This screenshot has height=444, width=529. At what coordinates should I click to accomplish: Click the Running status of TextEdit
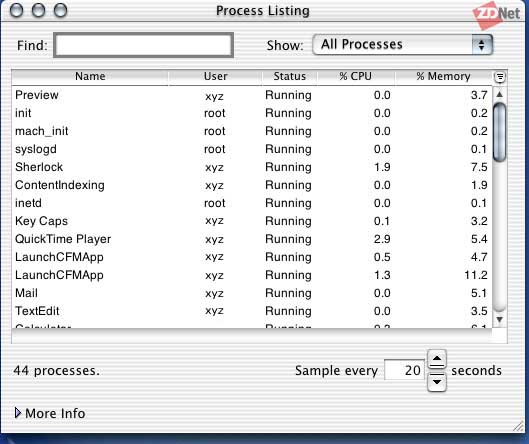tap(288, 311)
